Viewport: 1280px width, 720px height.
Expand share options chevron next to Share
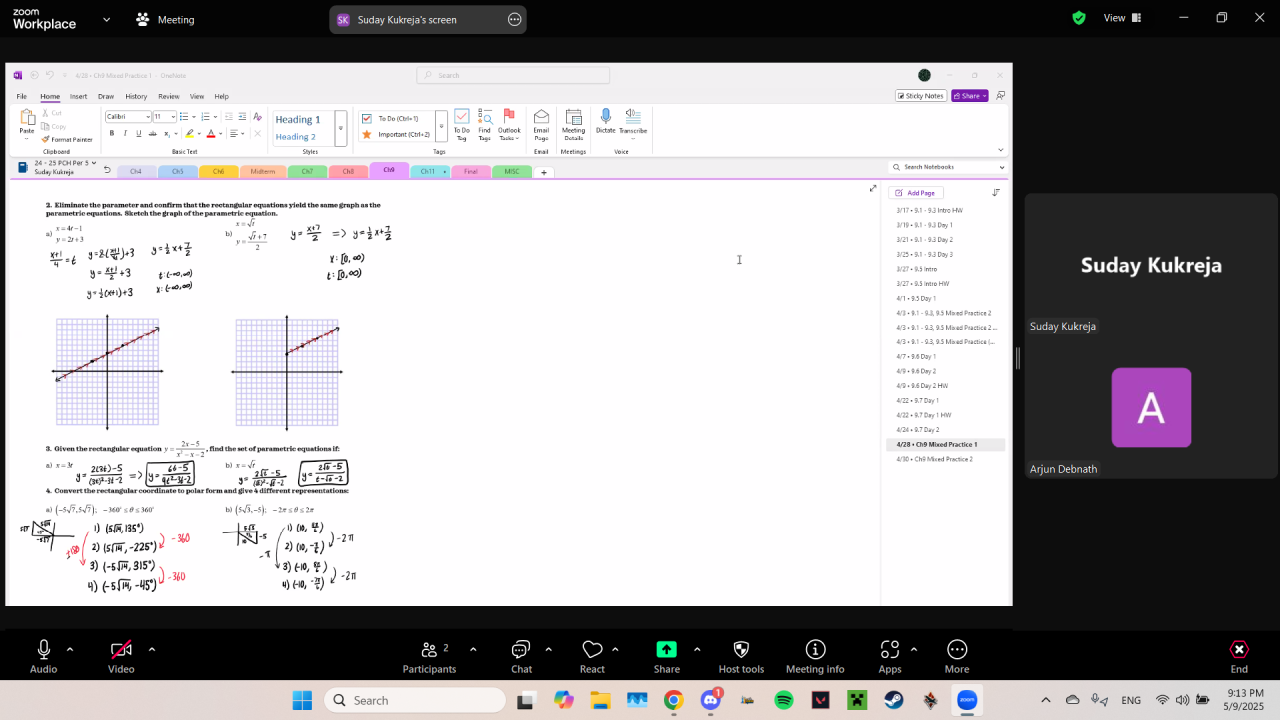point(697,649)
